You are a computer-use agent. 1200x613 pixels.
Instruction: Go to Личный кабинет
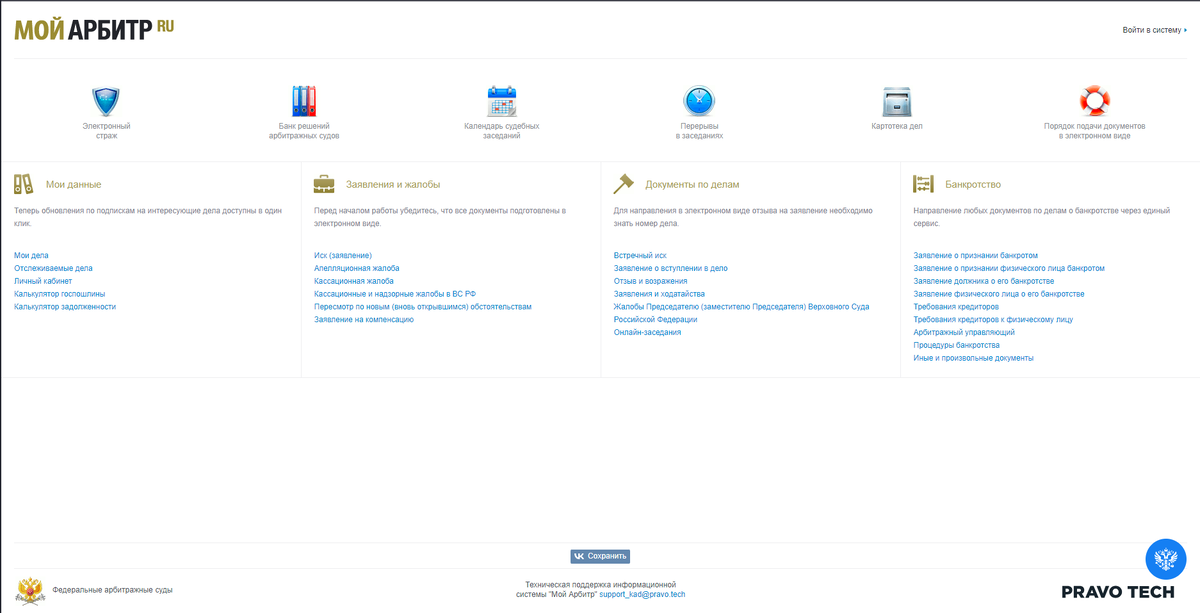43,281
